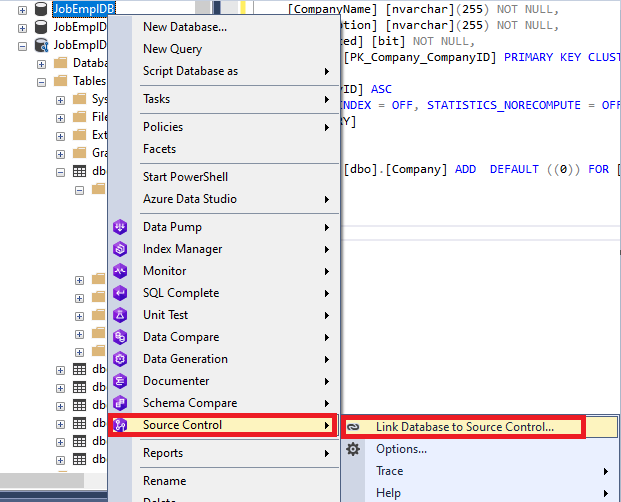Image resolution: width=621 pixels, height=502 pixels.
Task: Expand the Gra... tables folder
Action: (x=60, y=154)
